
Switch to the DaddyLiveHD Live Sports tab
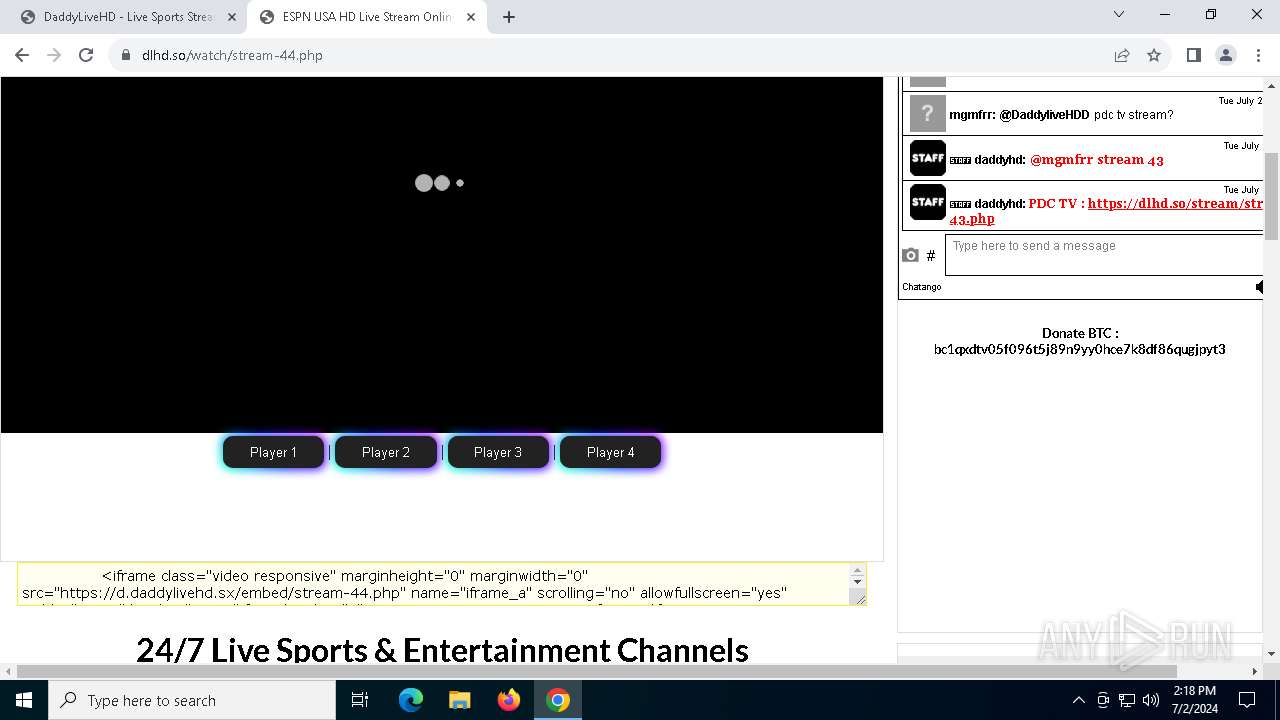pyautogui.click(x=127, y=17)
